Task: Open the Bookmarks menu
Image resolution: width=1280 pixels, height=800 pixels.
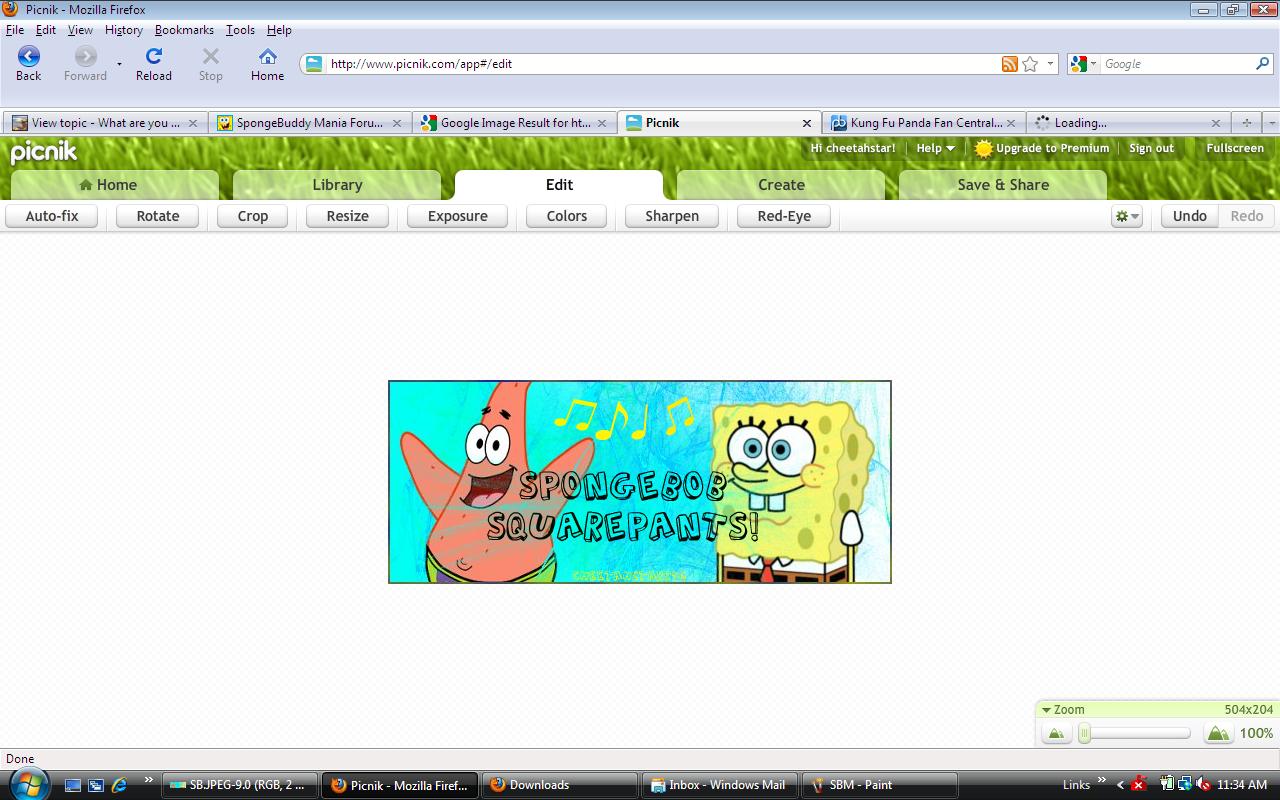Action: 184,30
